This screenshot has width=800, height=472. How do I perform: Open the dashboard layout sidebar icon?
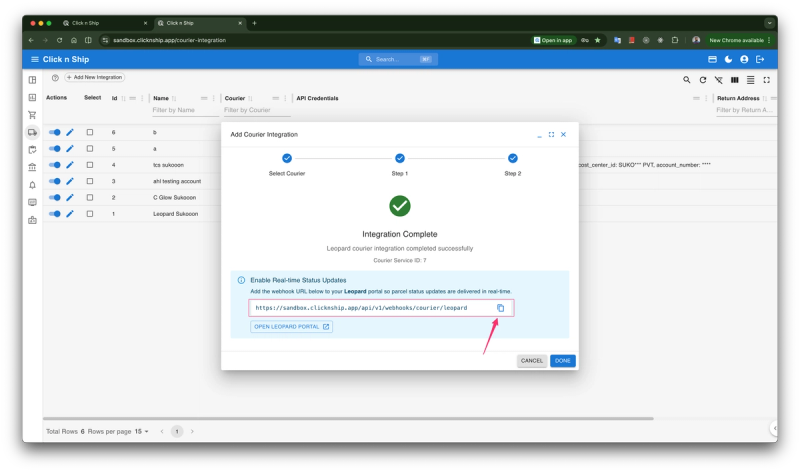pos(32,80)
